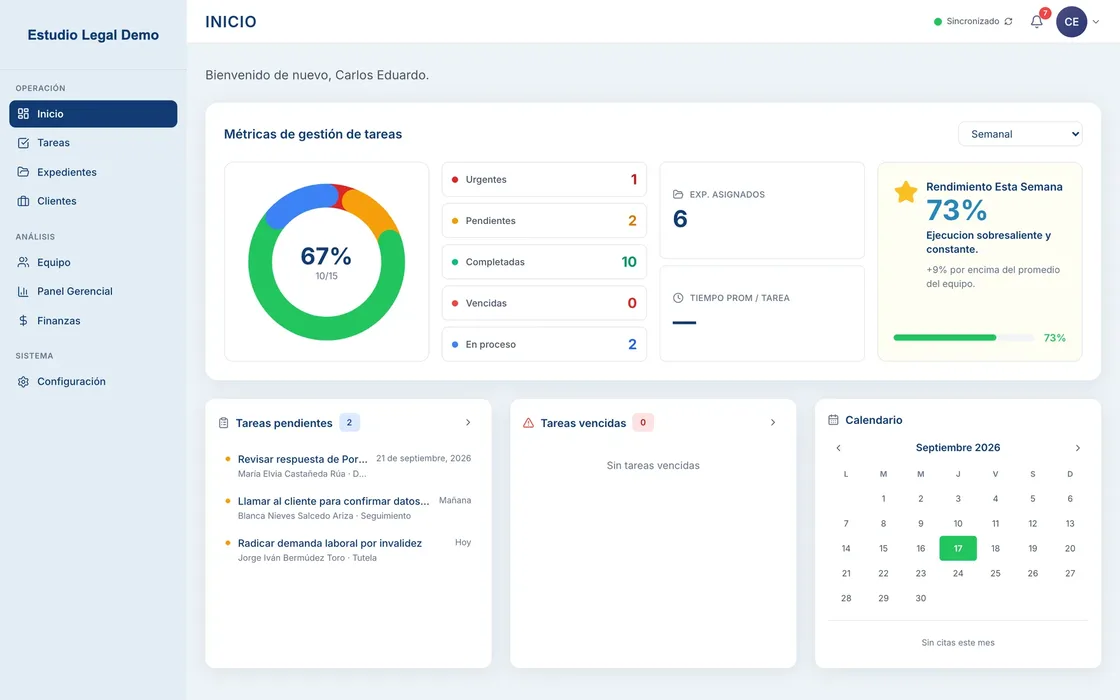
Task: Expand Tareas vencidas with its arrow
Action: [773, 423]
